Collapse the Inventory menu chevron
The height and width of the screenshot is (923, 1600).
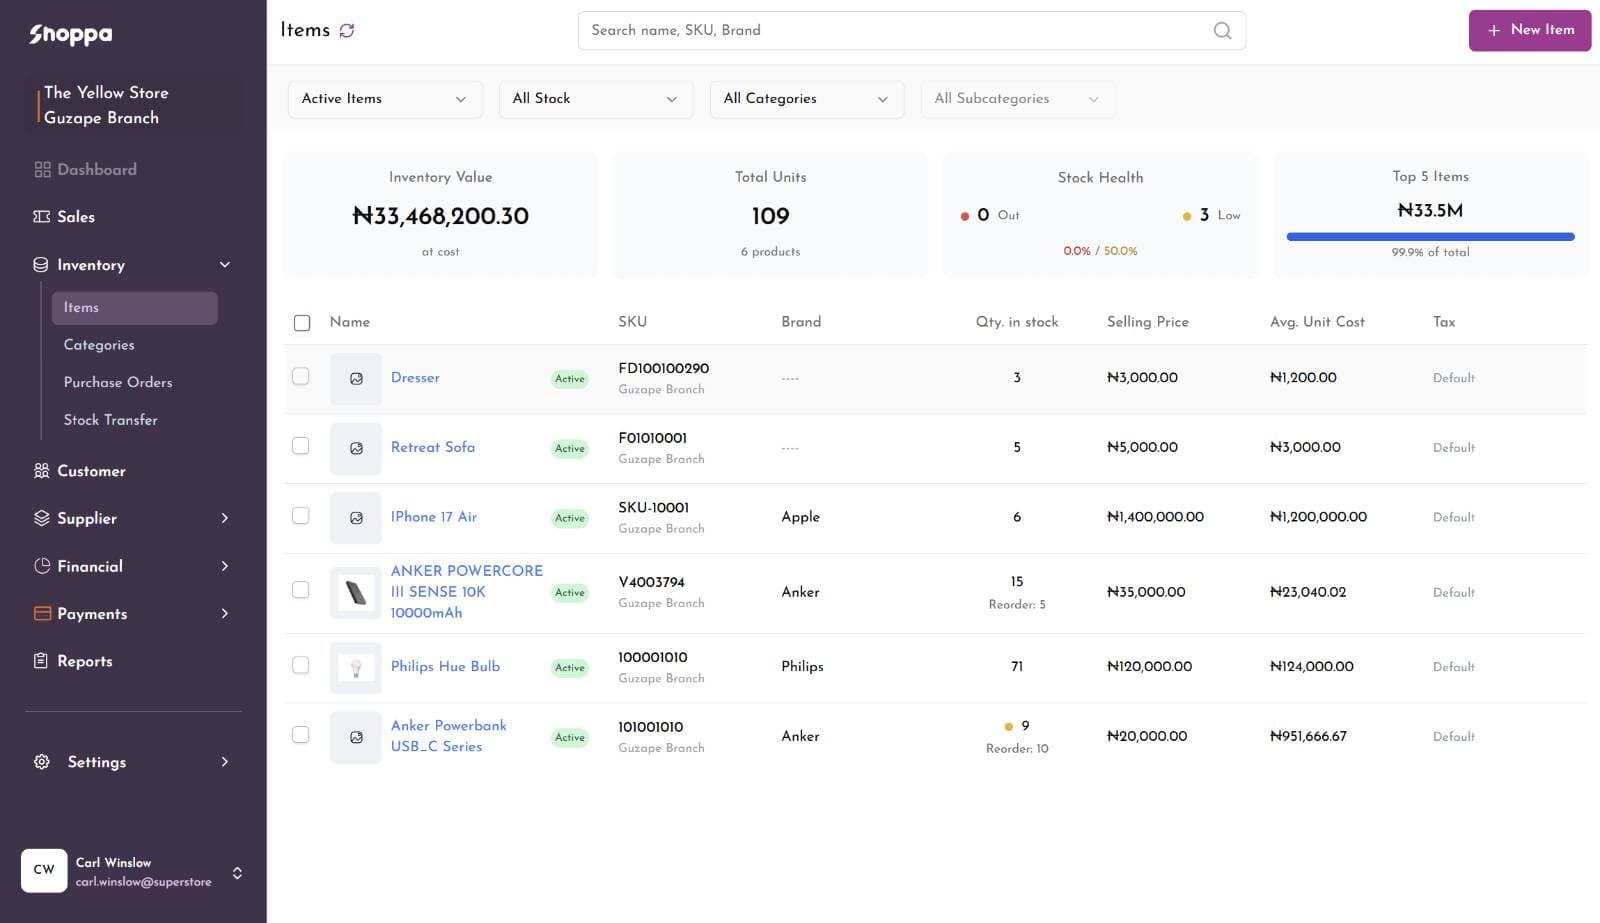pos(225,265)
